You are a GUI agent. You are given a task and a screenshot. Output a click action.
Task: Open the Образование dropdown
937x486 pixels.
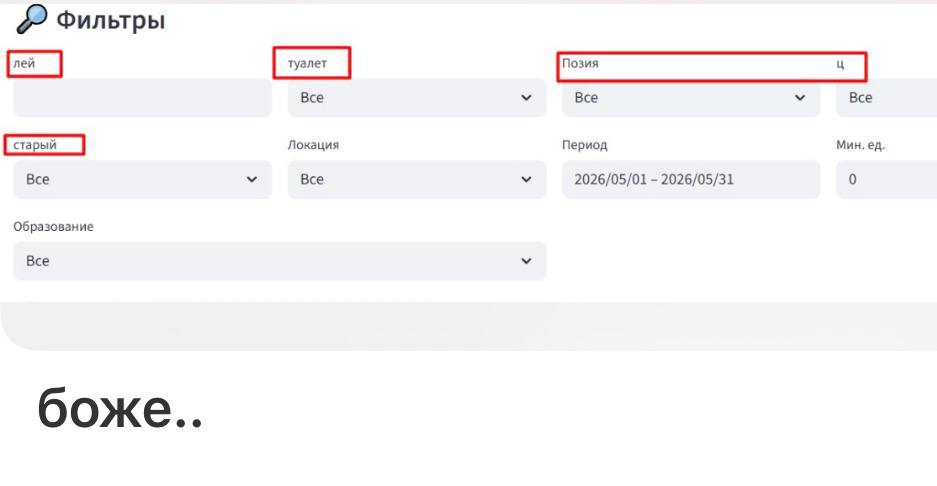point(280,261)
